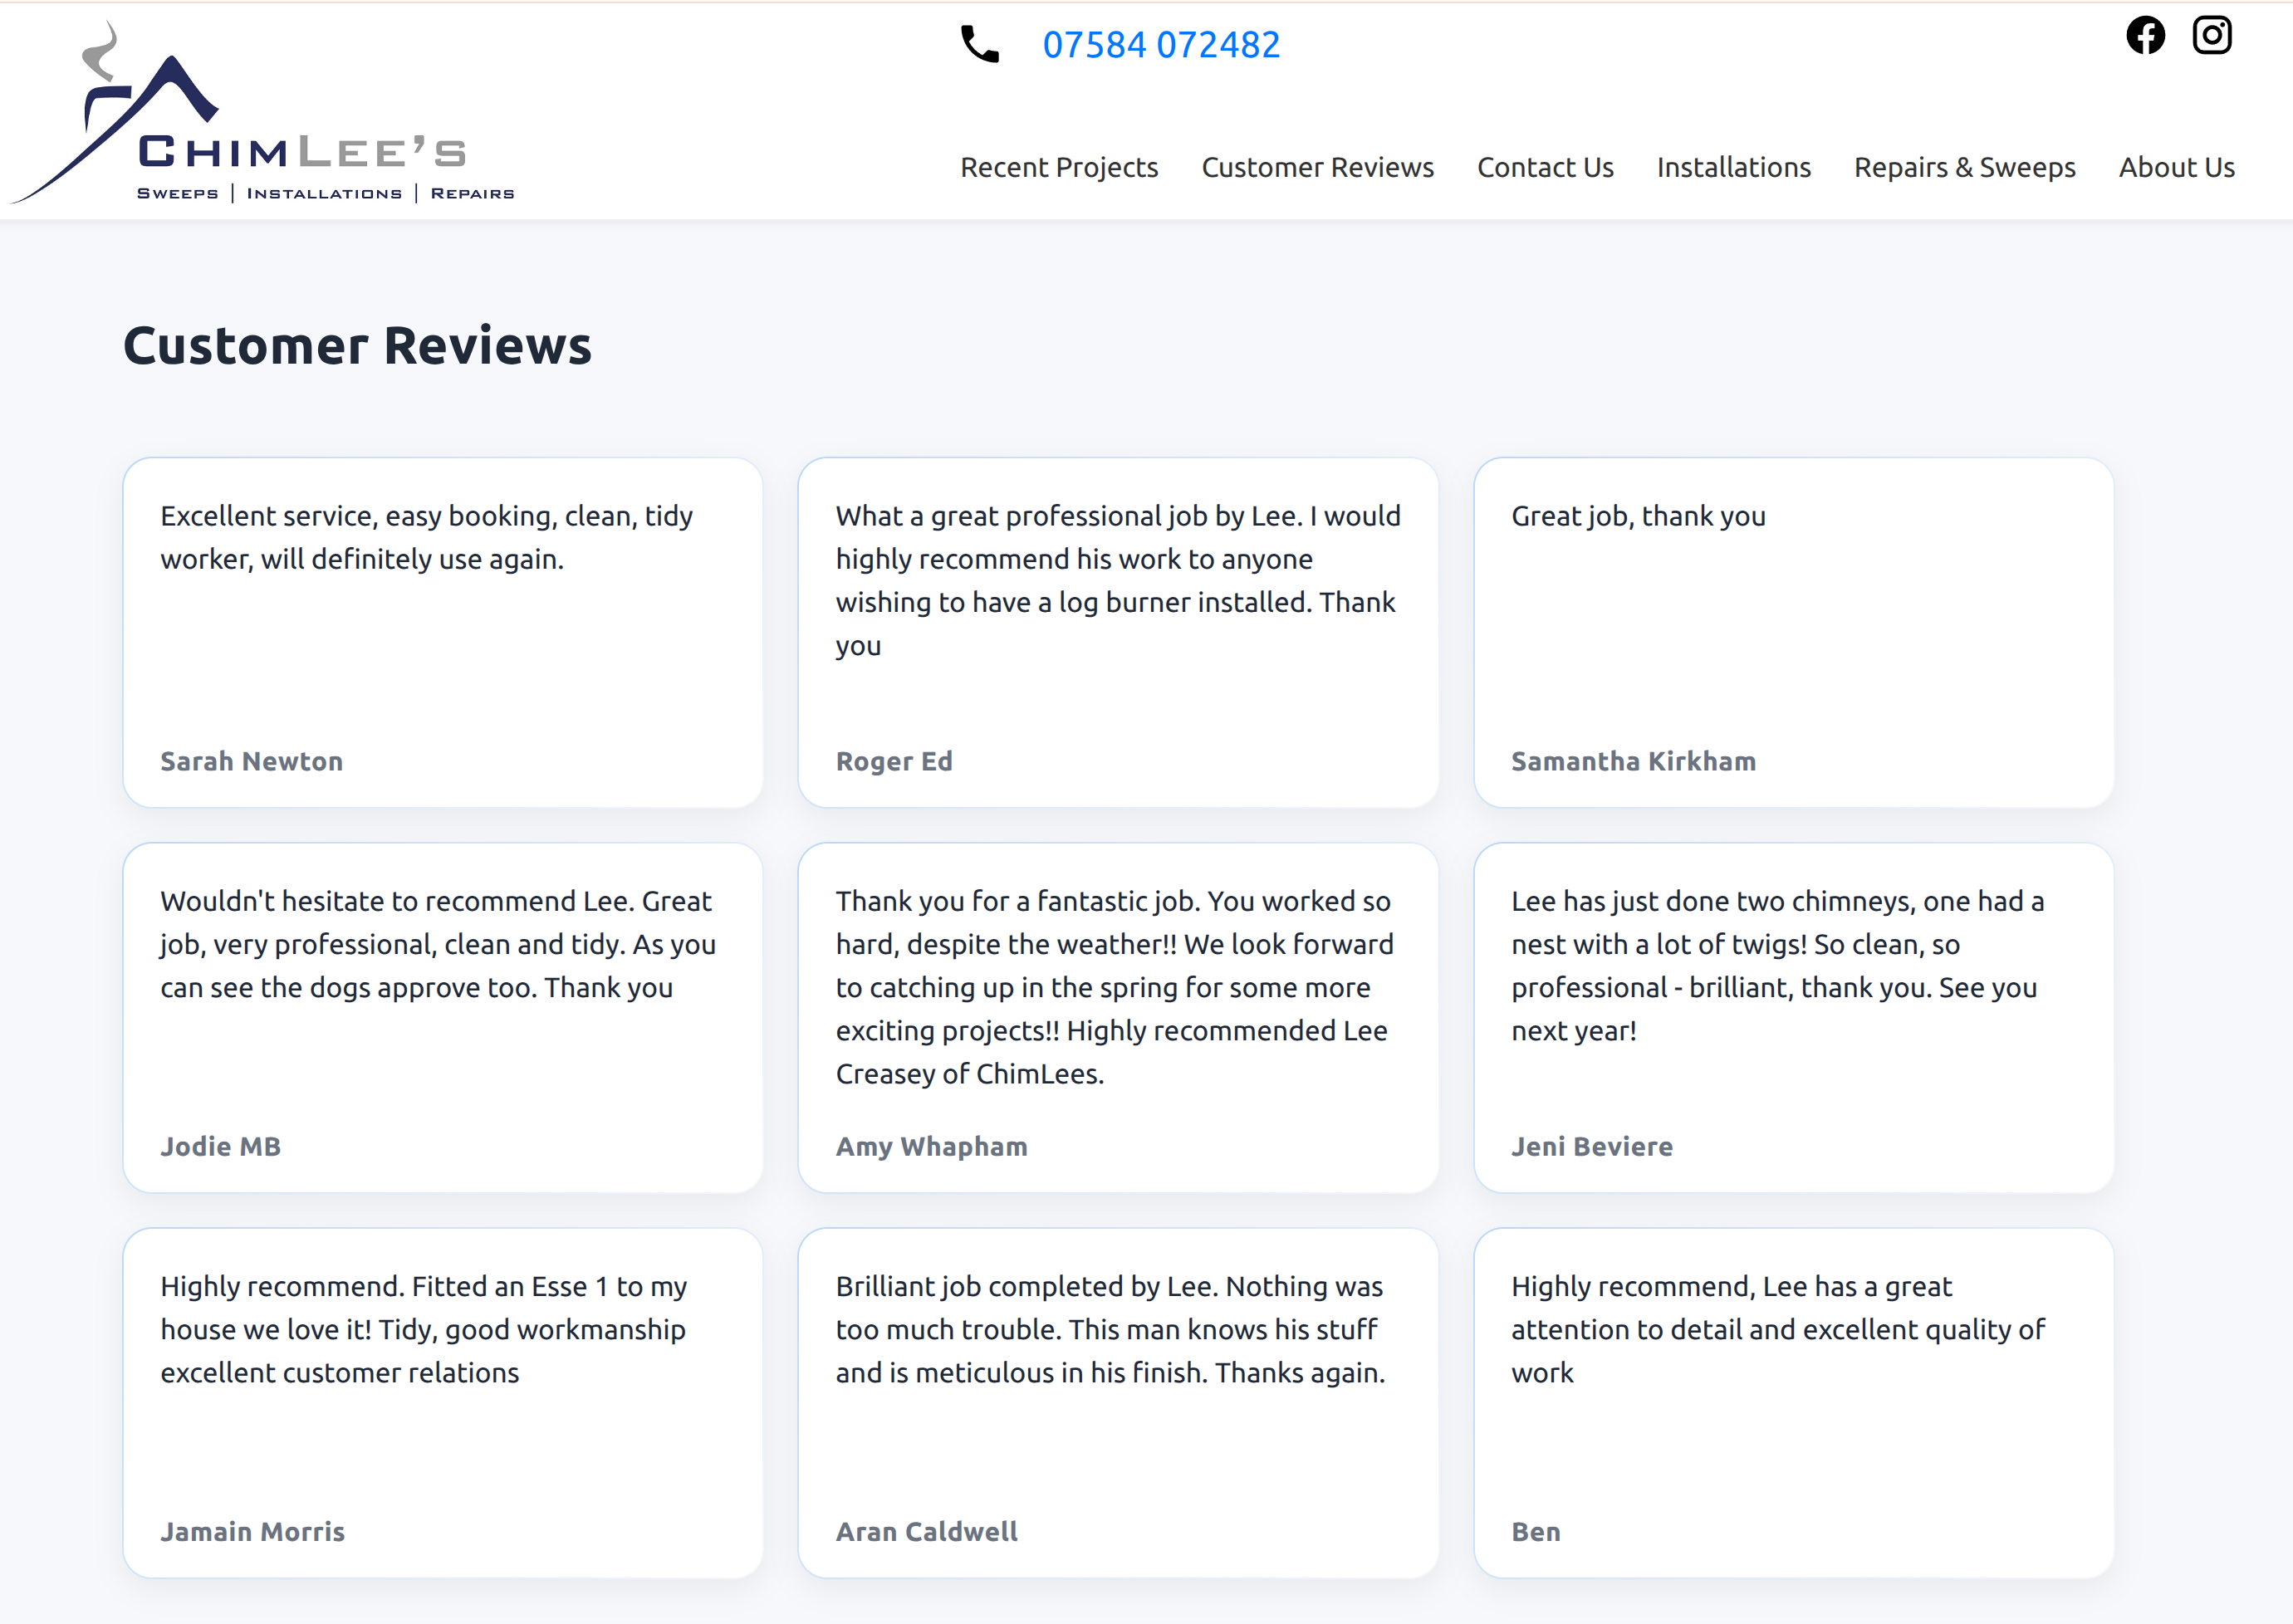This screenshot has height=1624, width=2293.
Task: Open the Instagram profile icon
Action: (x=2211, y=36)
